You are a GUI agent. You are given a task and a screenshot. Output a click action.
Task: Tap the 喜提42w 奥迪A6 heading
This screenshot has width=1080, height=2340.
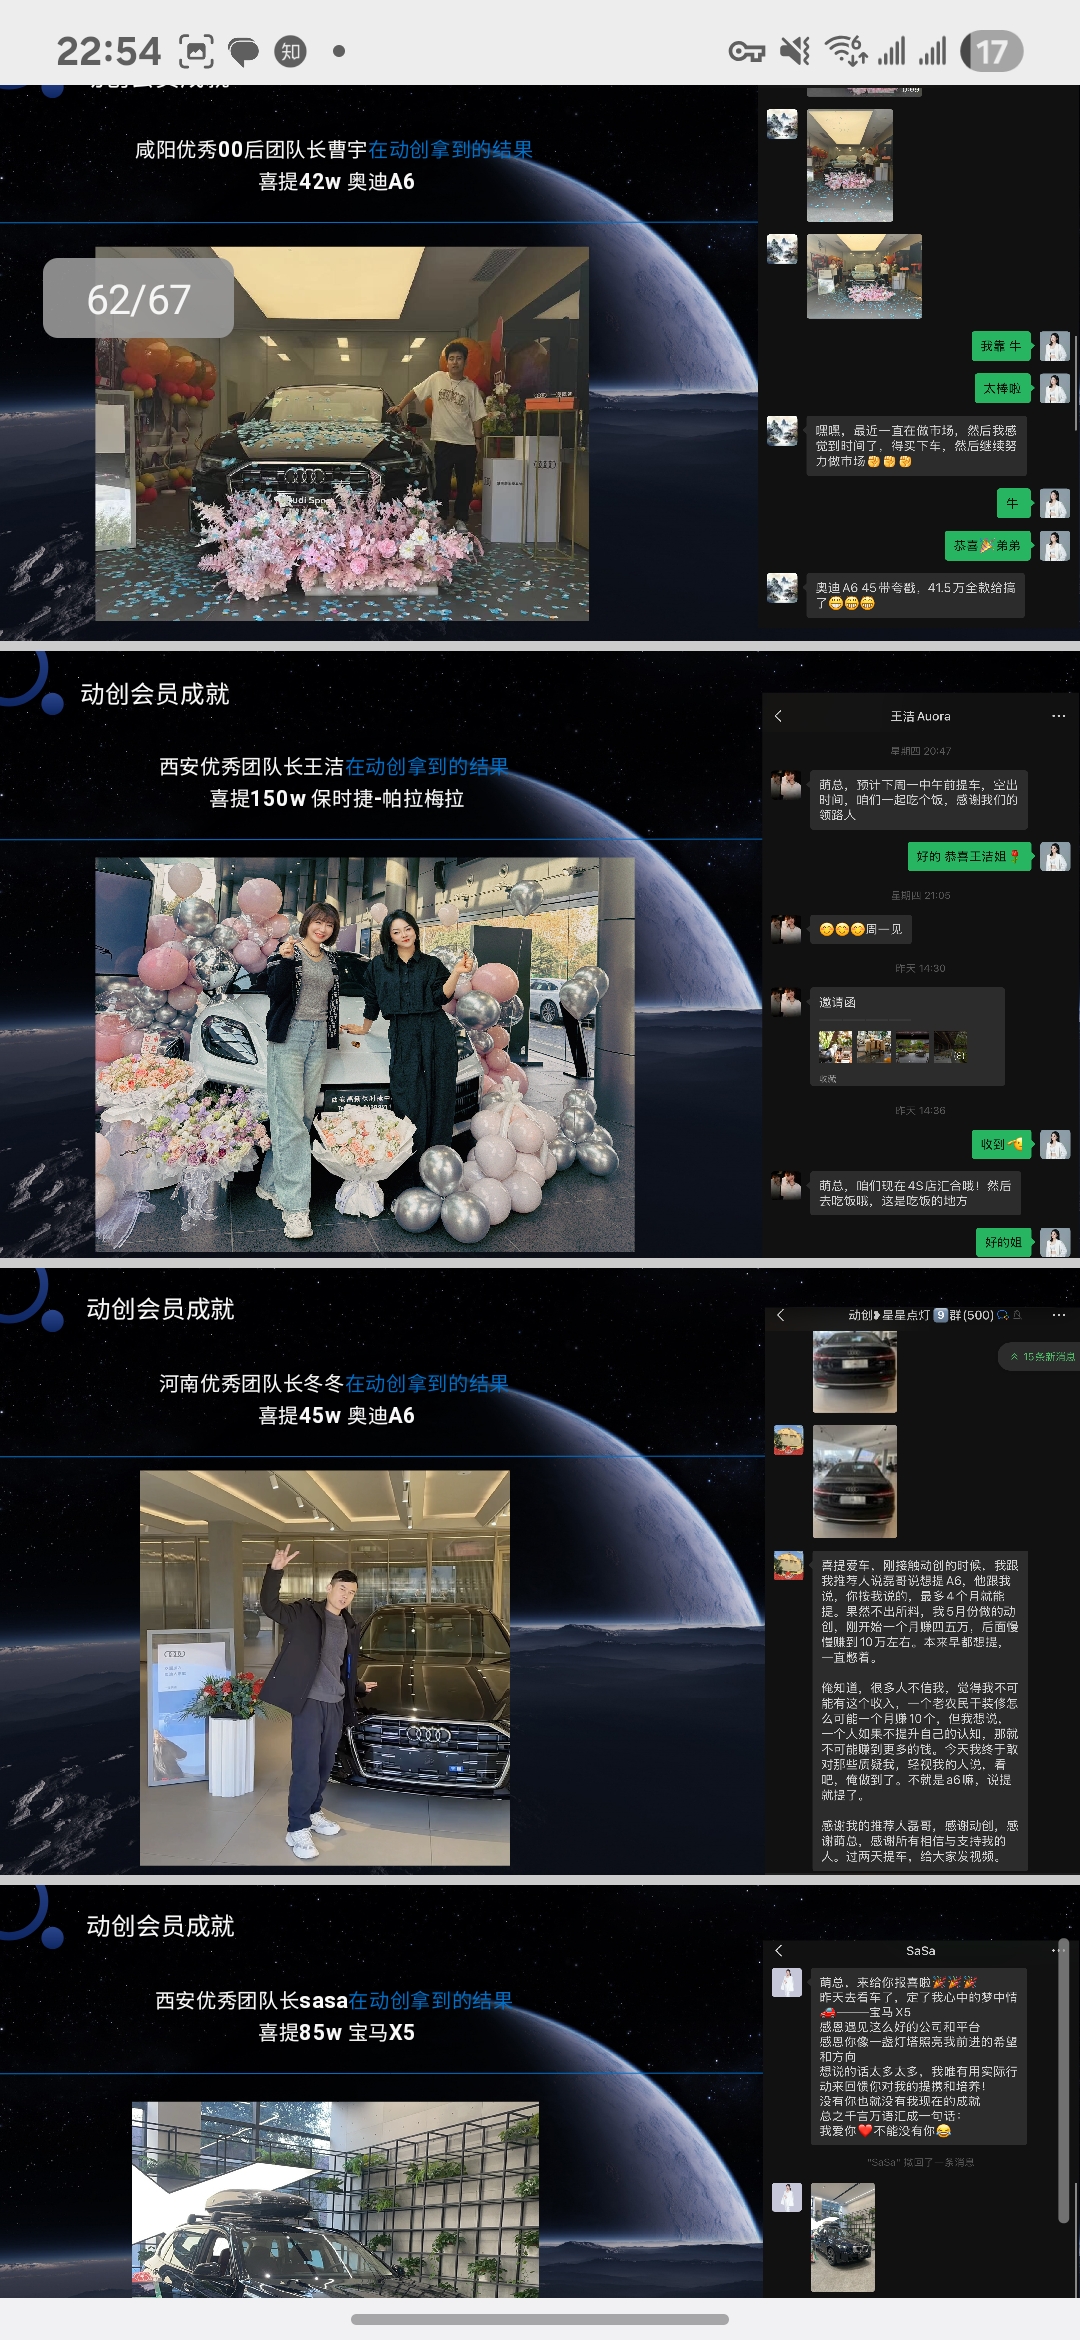[336, 182]
